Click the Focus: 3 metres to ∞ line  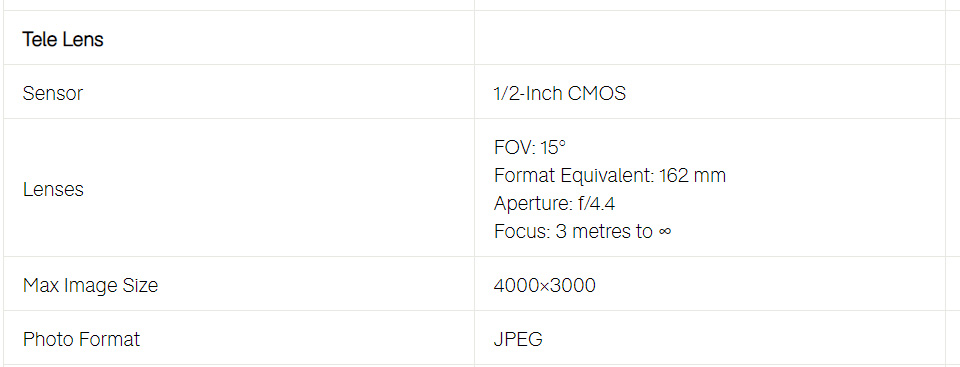[x=582, y=232]
